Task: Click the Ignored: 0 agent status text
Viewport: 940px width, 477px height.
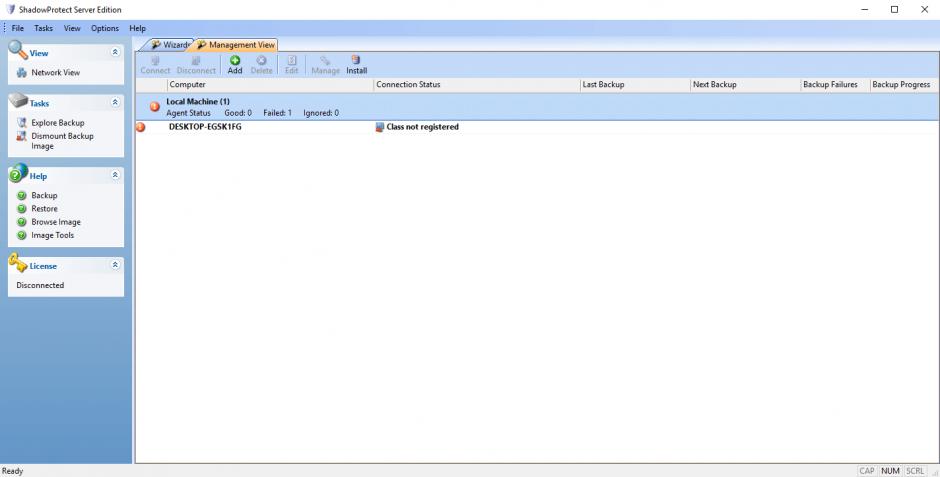Action: [x=321, y=113]
